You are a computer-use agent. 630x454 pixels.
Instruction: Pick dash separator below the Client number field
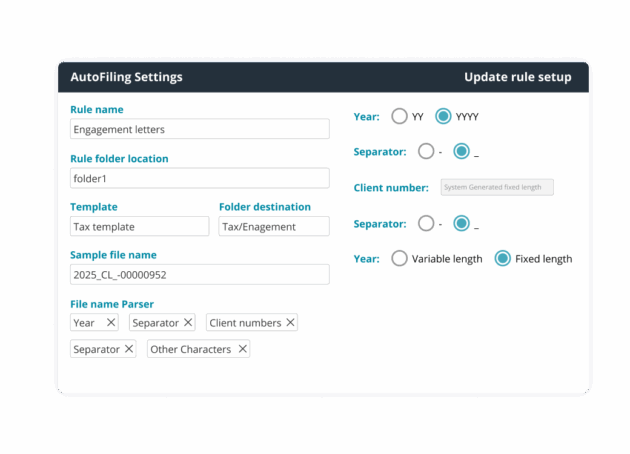coord(426,223)
